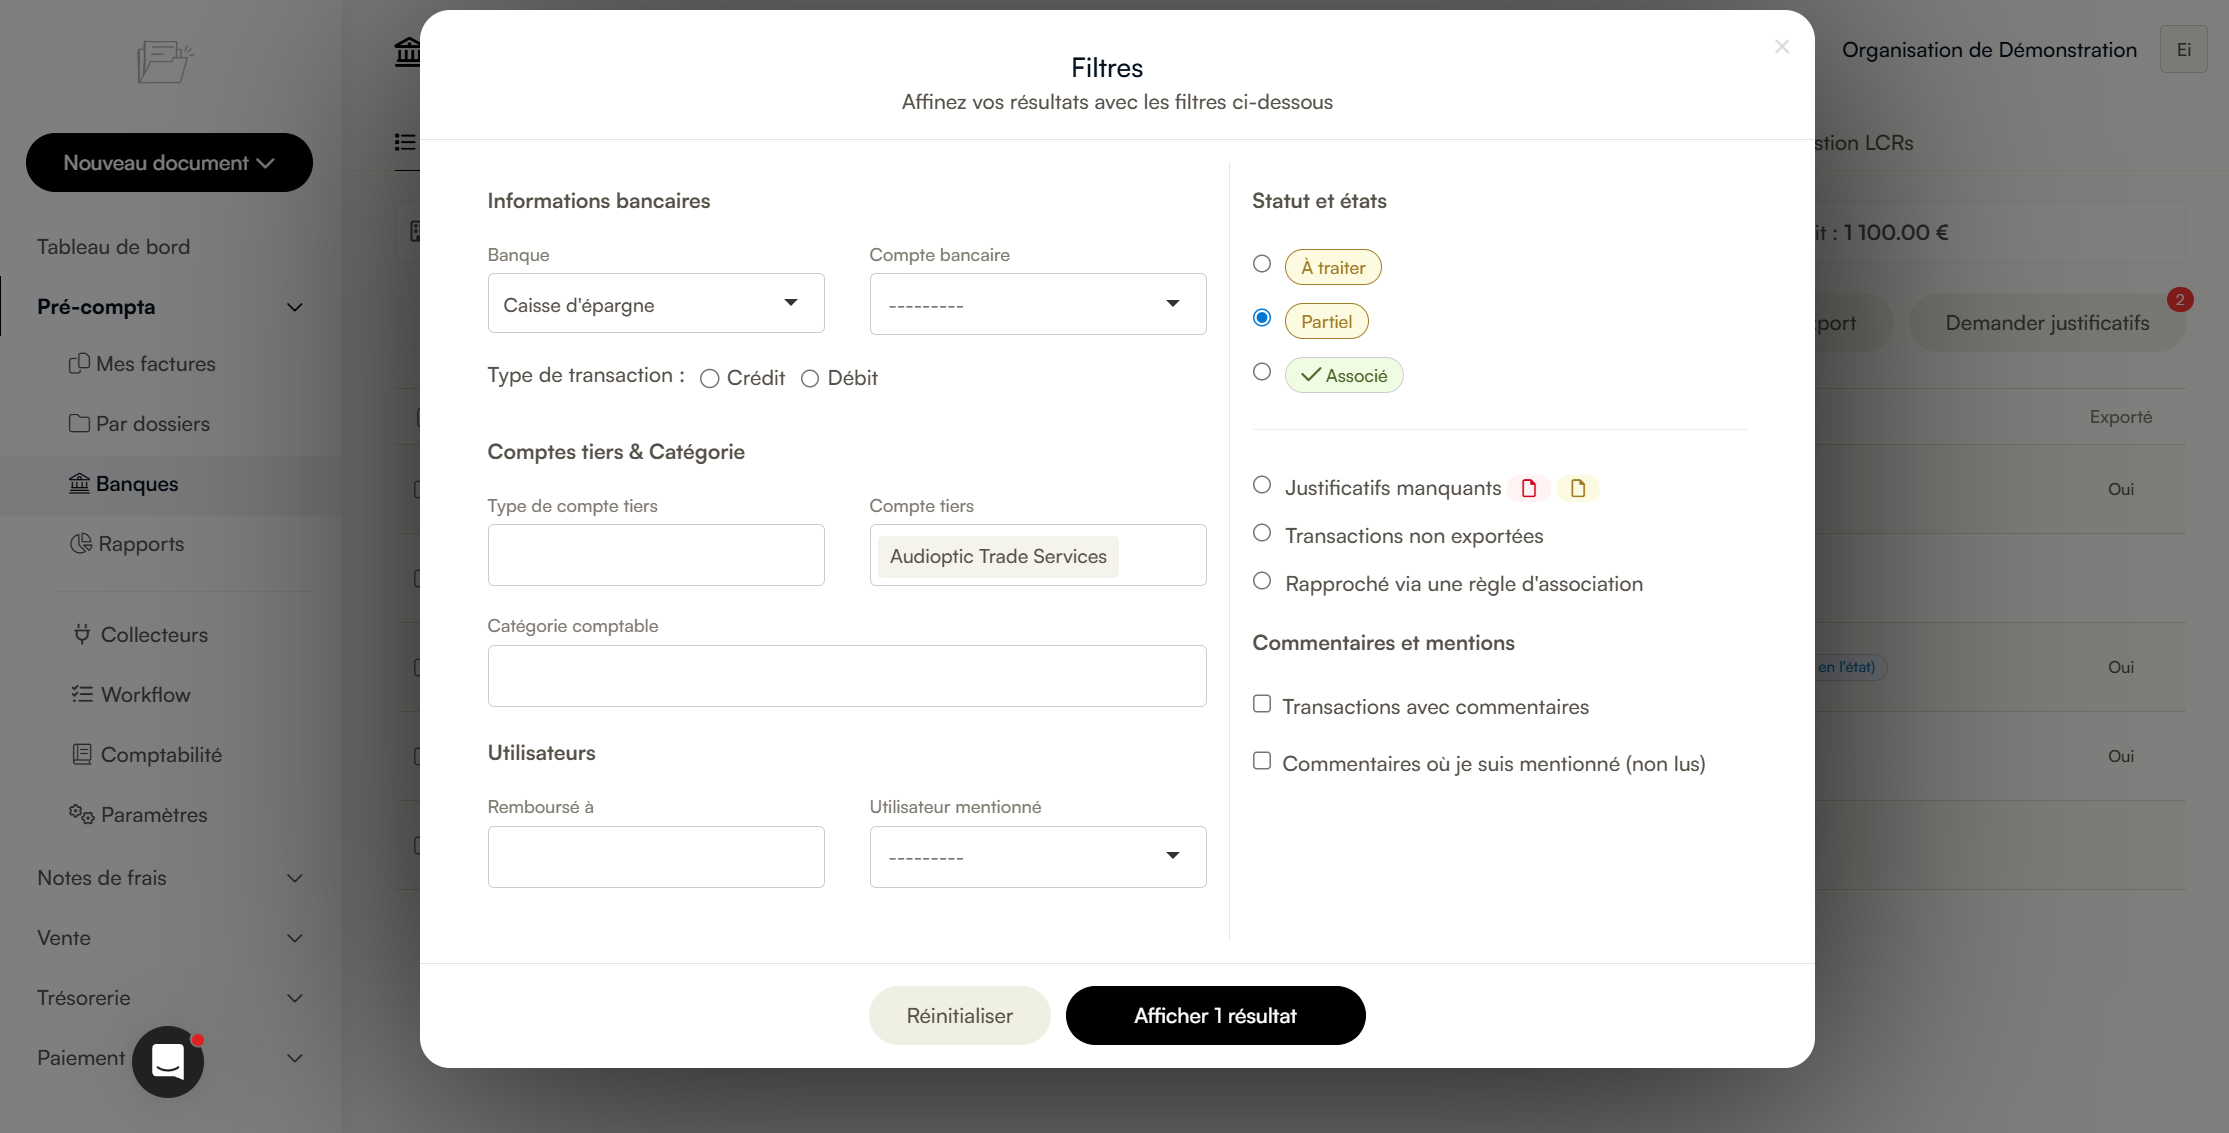2229x1133 pixels.
Task: Click the Catégorie comptable field
Action: (847, 676)
